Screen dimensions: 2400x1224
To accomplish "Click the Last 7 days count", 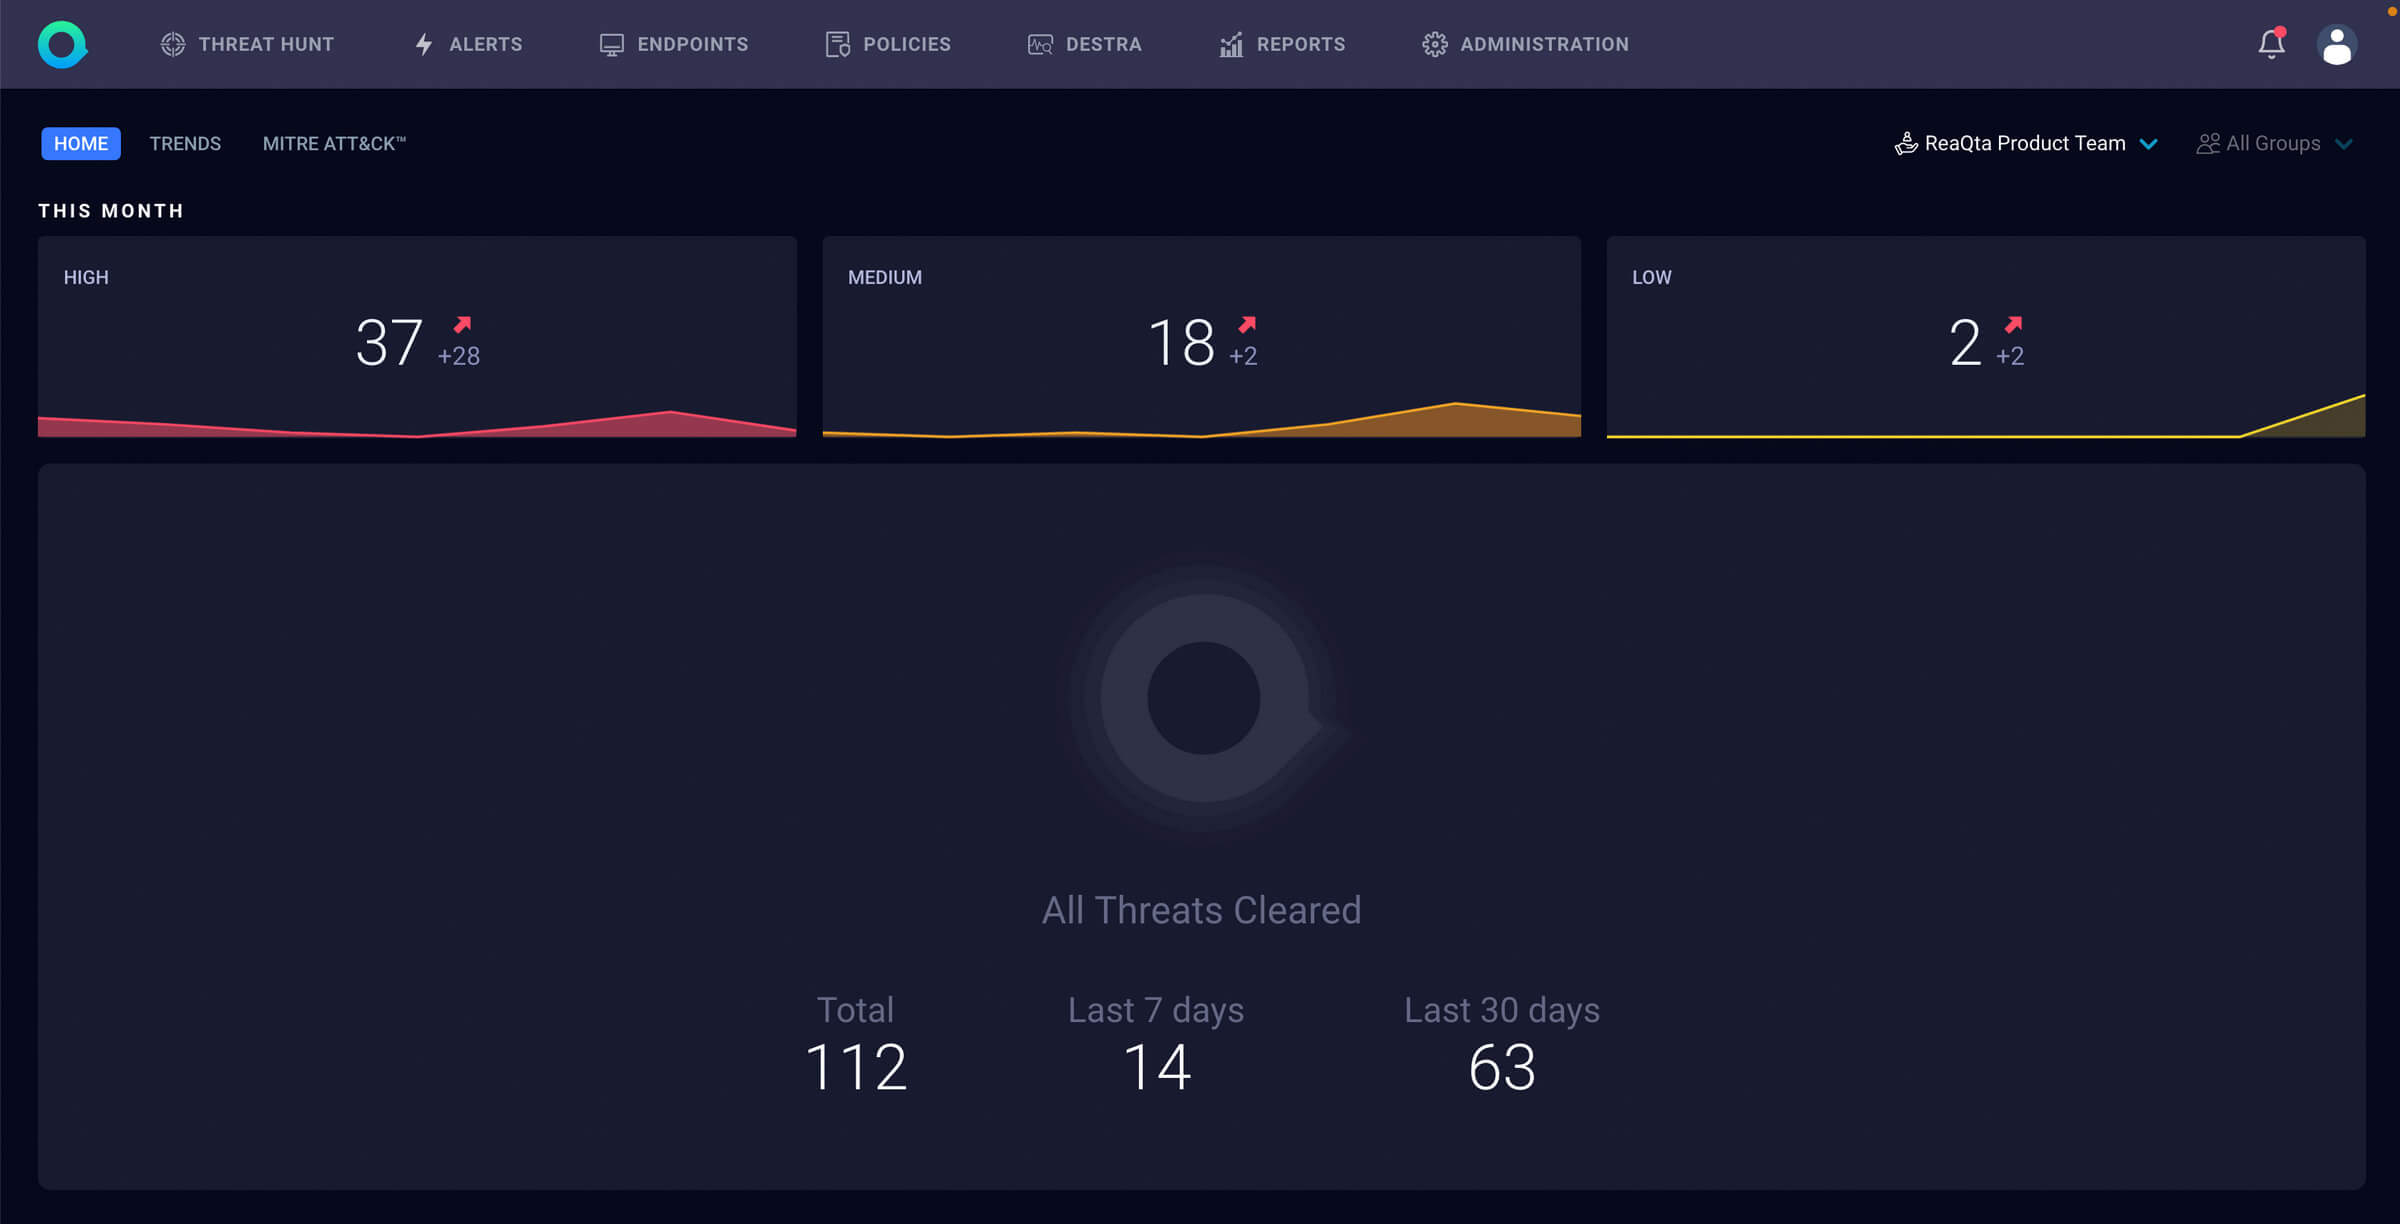I will (x=1156, y=1066).
